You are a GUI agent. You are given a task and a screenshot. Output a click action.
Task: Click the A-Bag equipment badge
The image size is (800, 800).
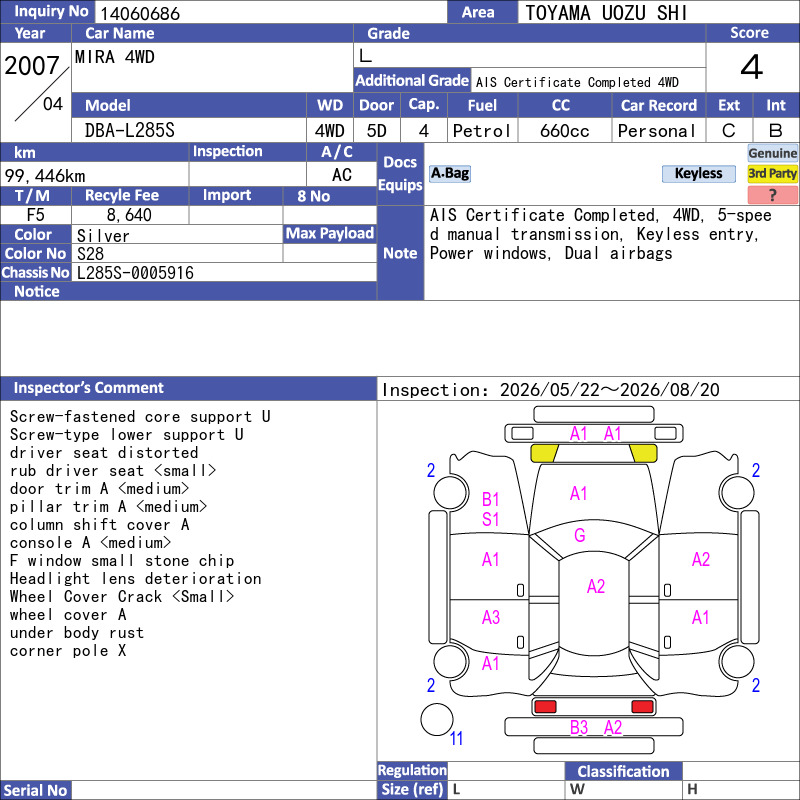tap(449, 173)
